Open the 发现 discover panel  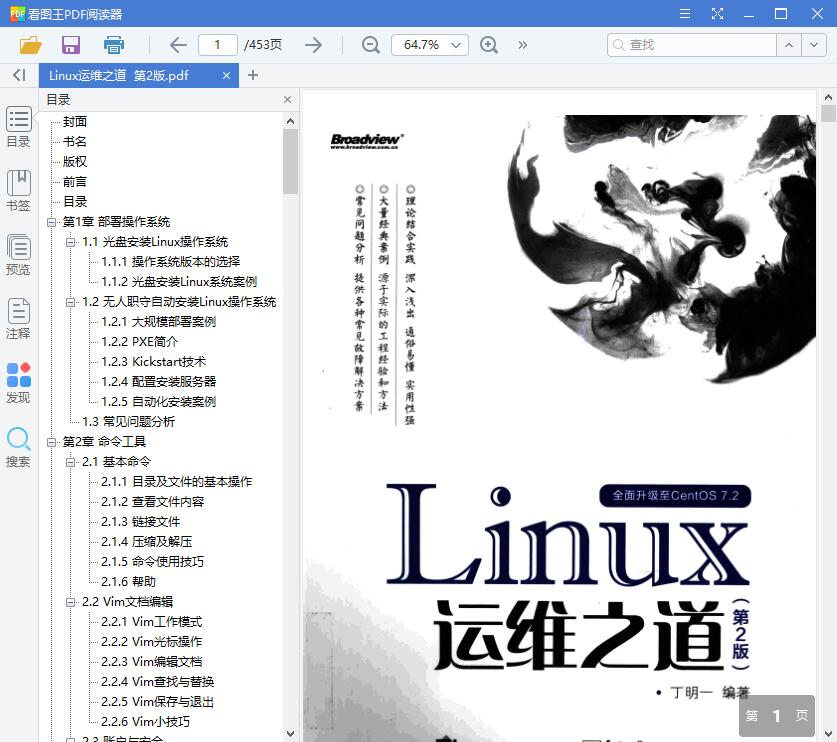(19, 383)
